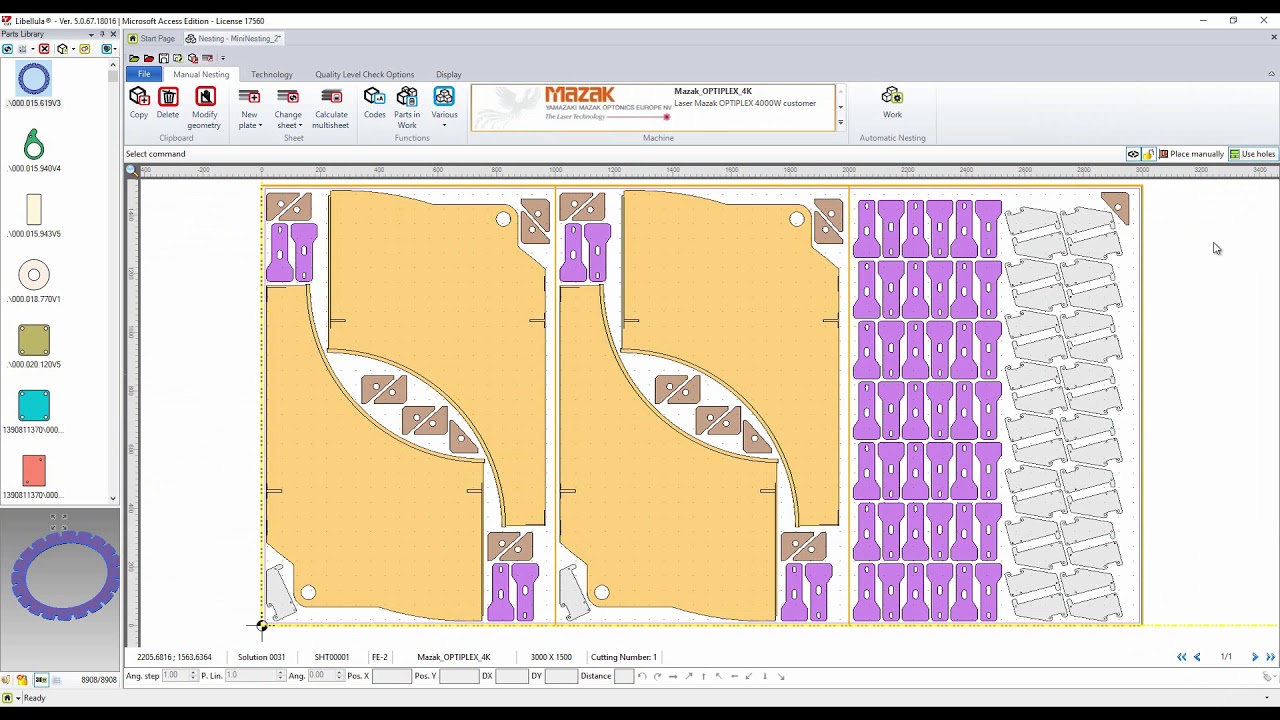
Task: Click the undo rotation arrow in bottom bar
Action: [642, 677]
